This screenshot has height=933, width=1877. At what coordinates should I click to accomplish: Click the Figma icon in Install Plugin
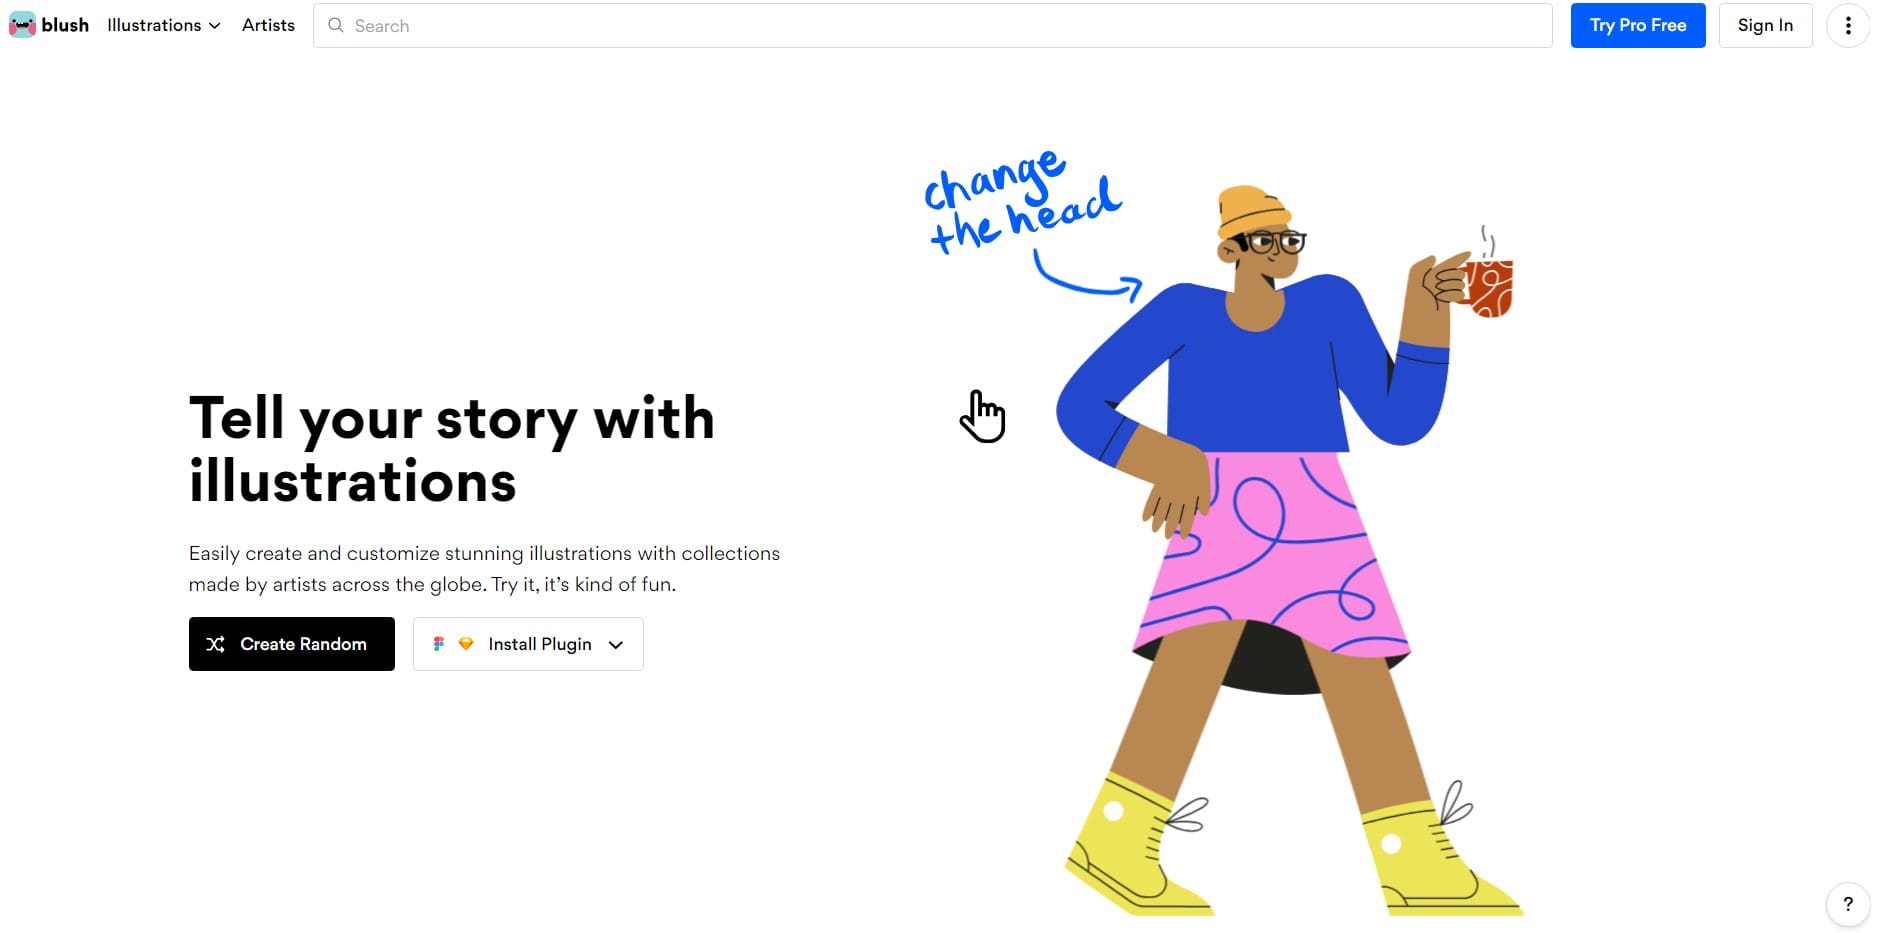pos(438,644)
